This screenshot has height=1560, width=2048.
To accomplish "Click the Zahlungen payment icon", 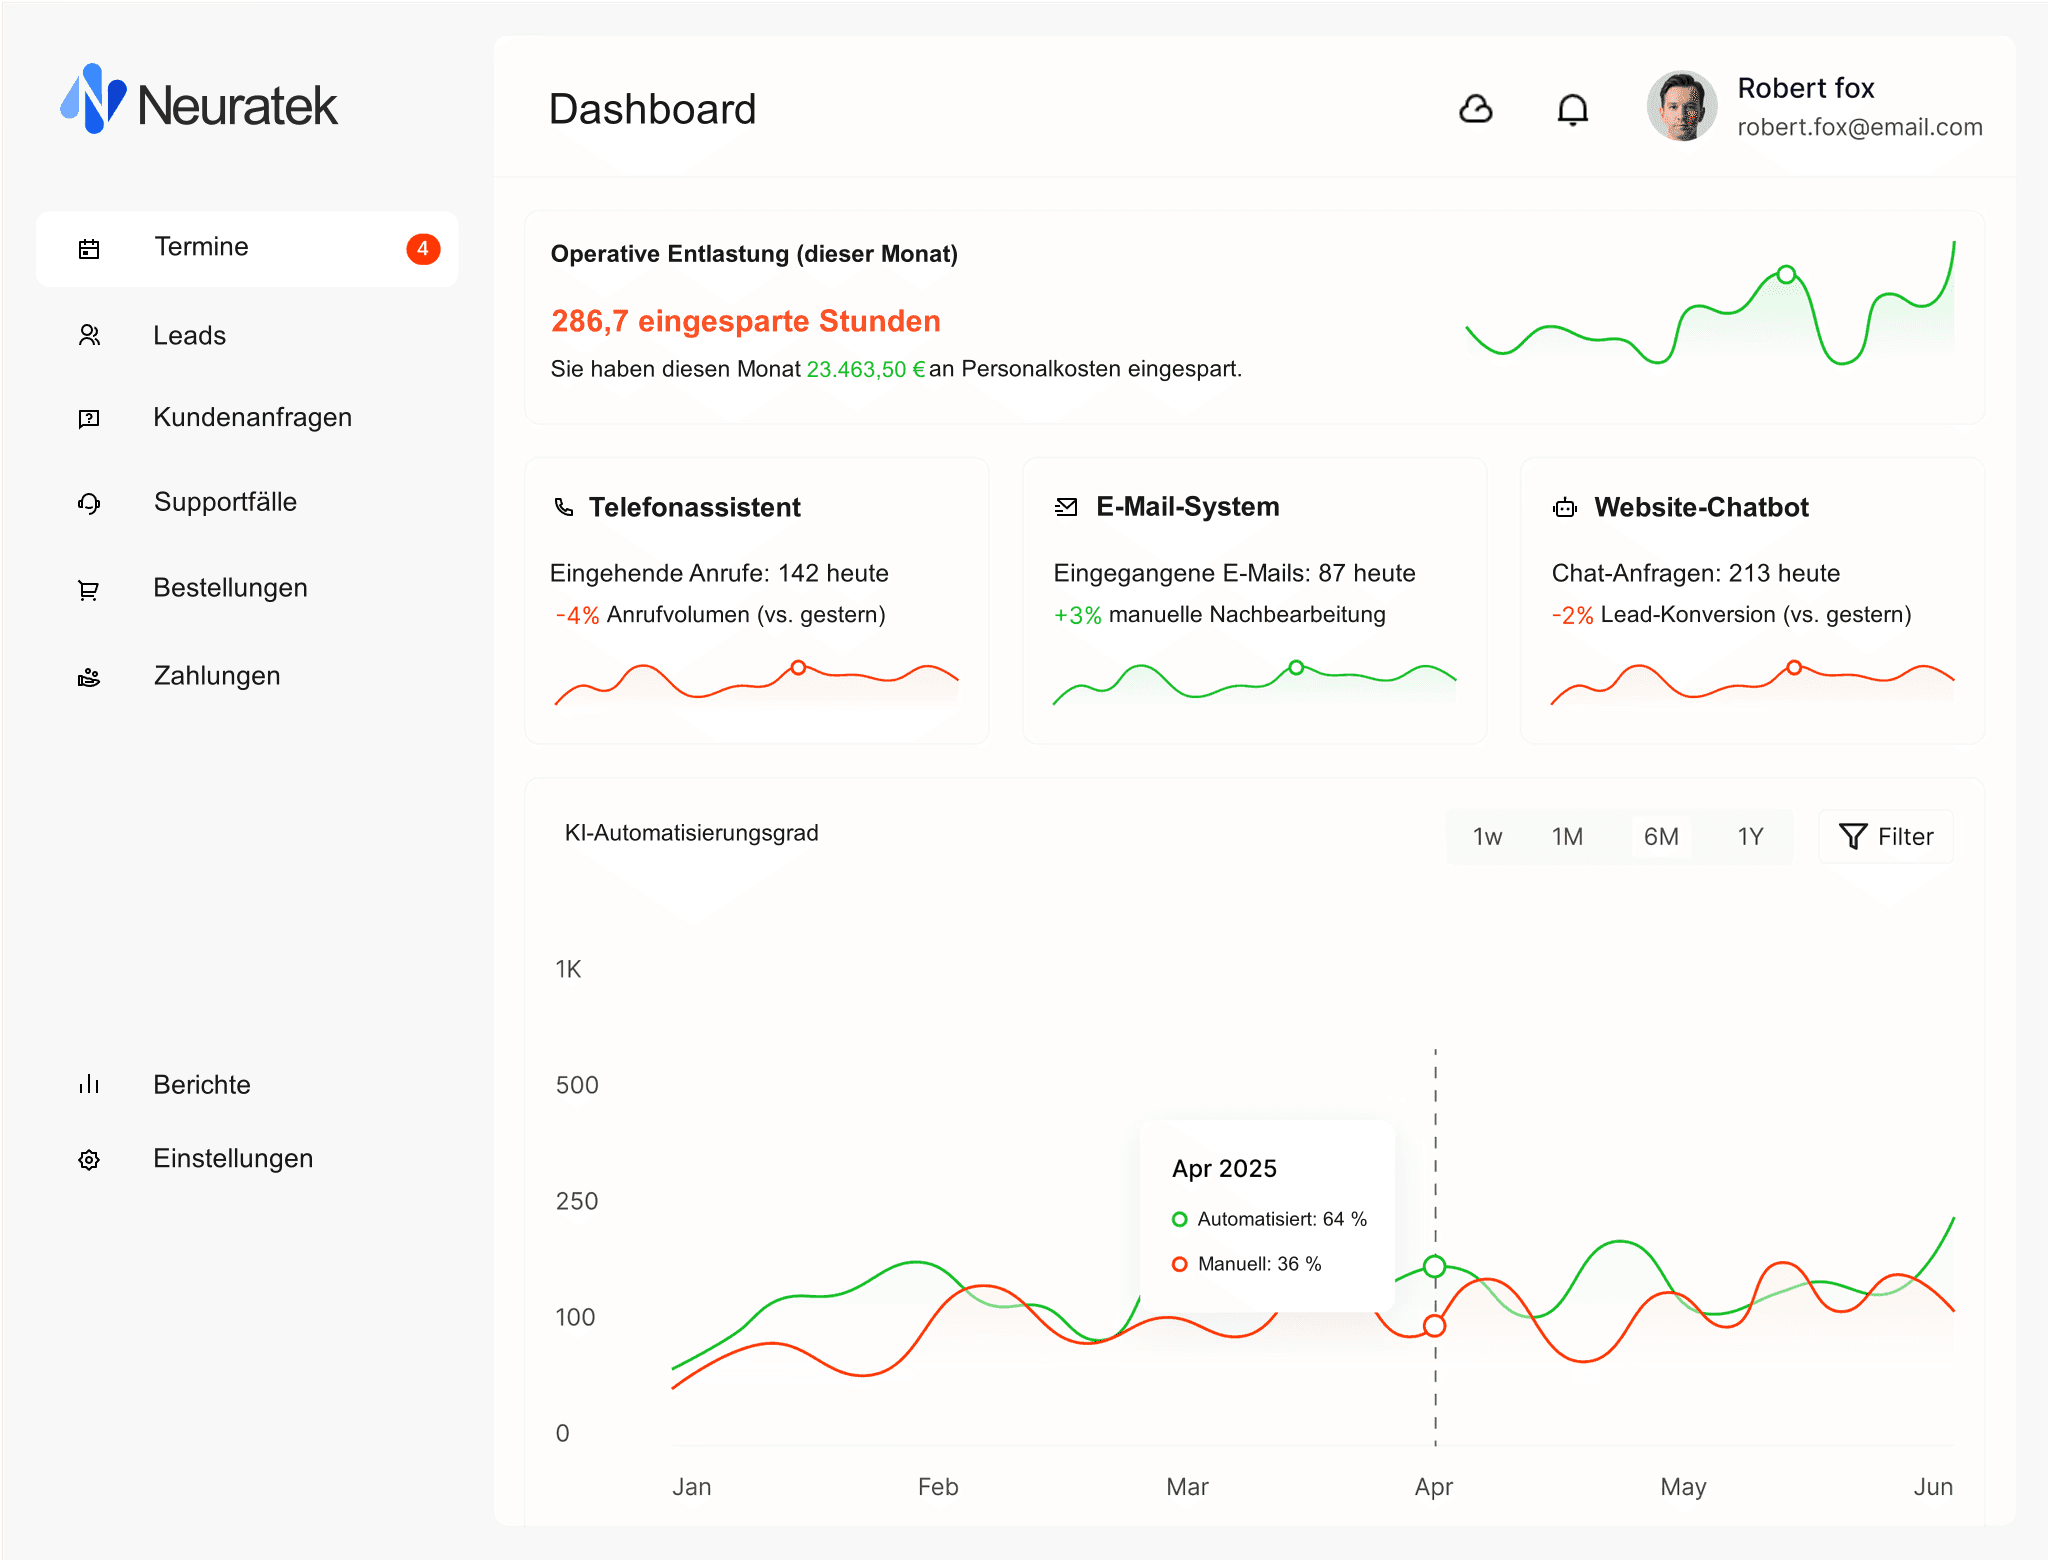I will click(89, 677).
